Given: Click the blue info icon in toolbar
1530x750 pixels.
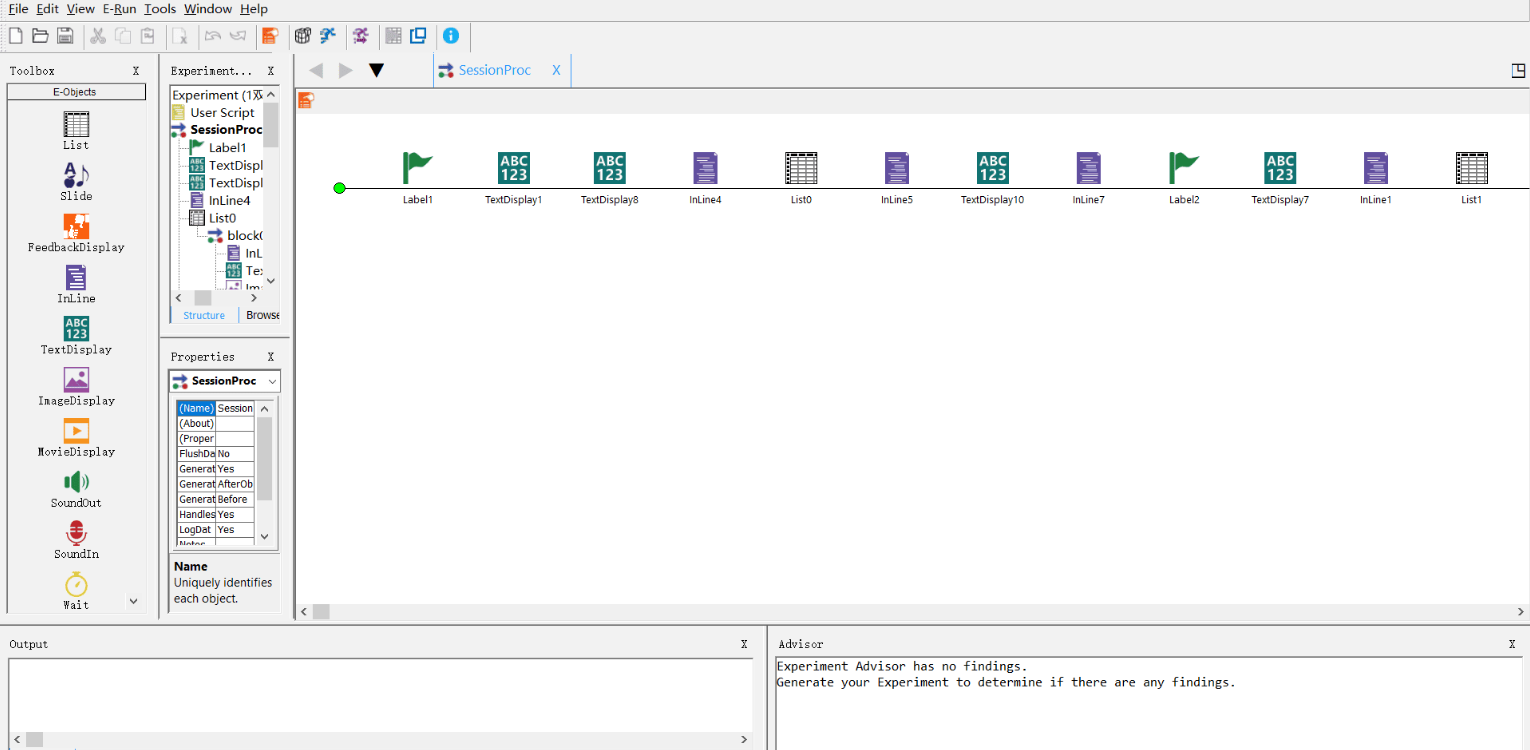Looking at the screenshot, I should pos(451,36).
